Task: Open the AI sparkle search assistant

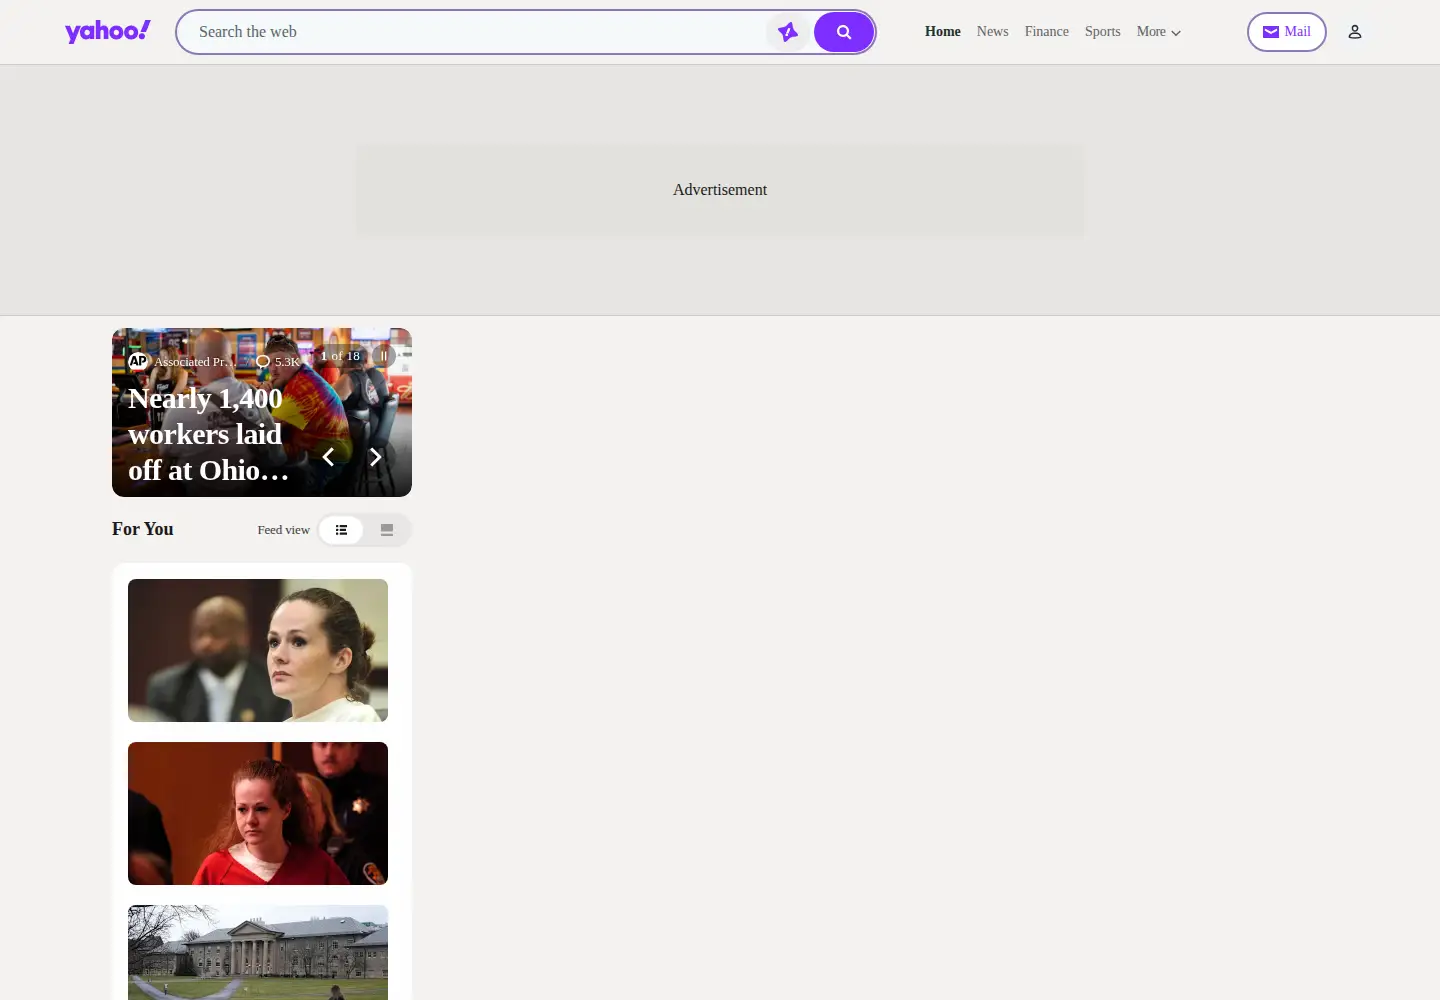Action: [788, 32]
